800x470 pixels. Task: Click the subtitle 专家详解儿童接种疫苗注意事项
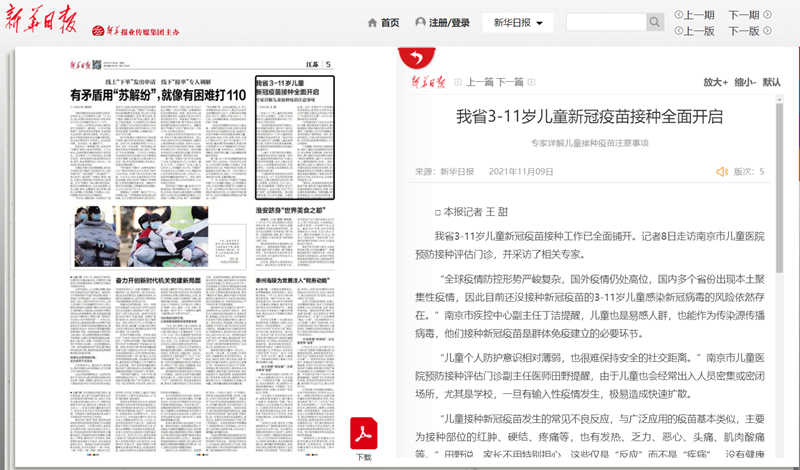point(590,143)
